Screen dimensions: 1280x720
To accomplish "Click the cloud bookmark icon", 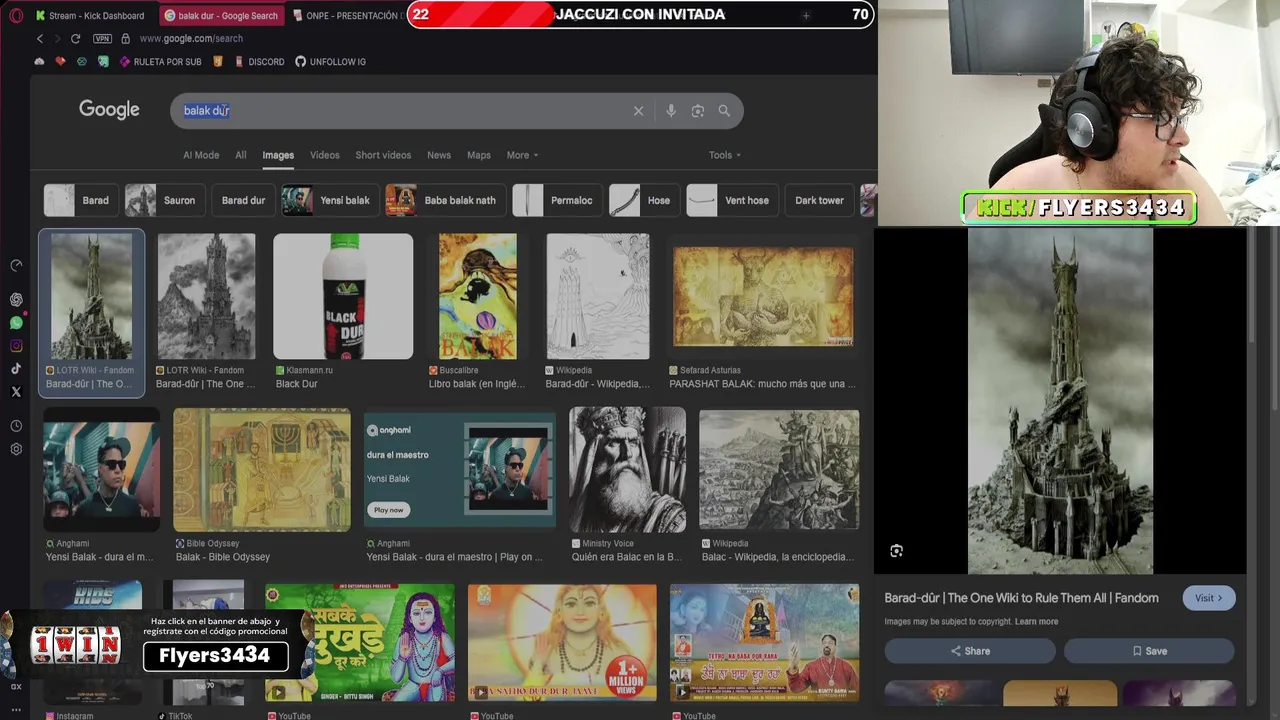I will click(x=39, y=62).
